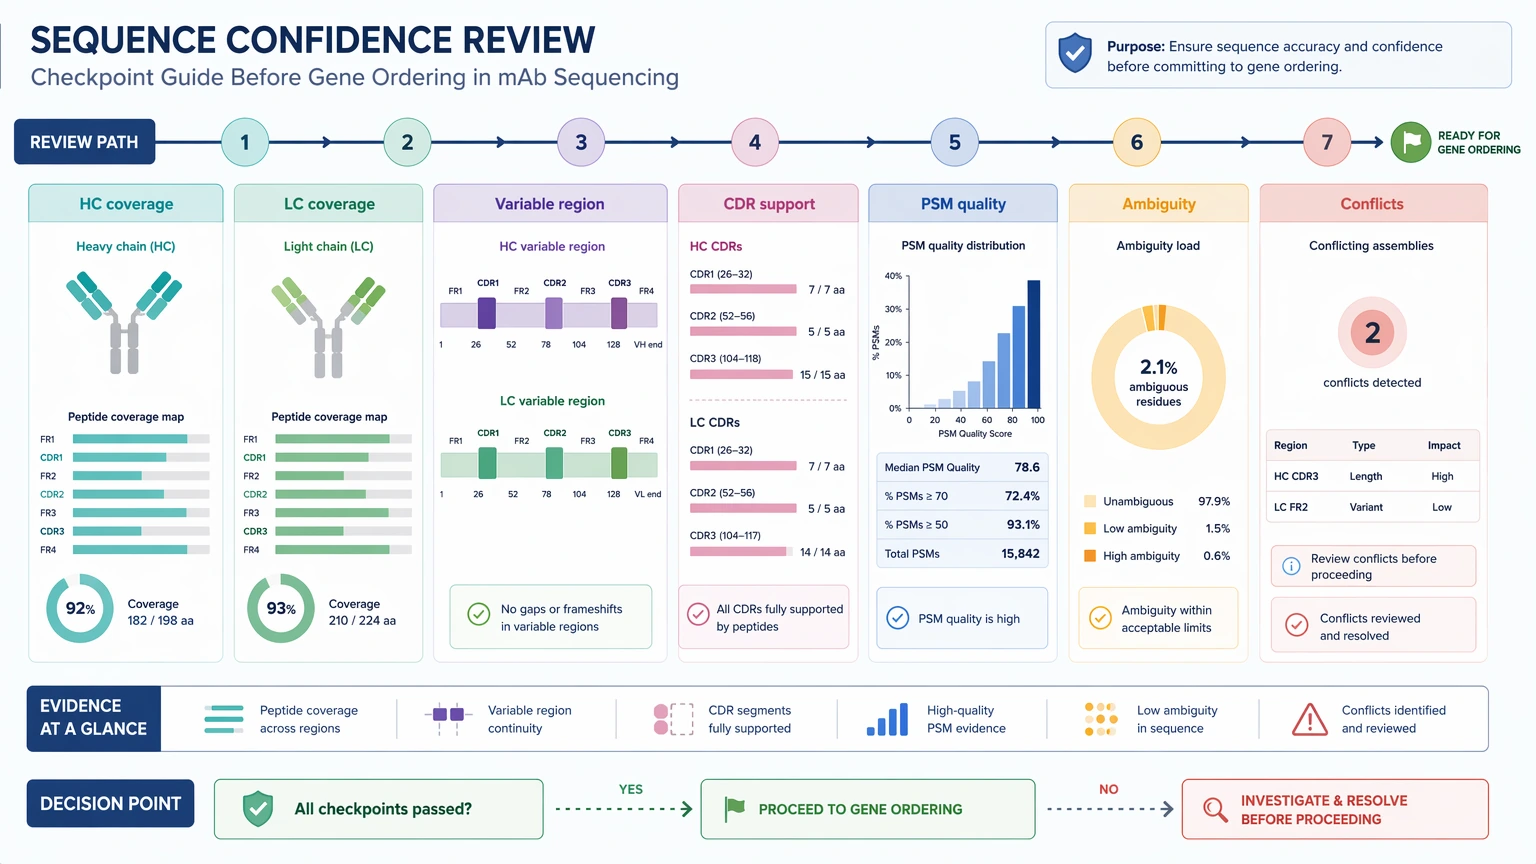The width and height of the screenshot is (1536, 864).
Task: Click the High-quality PSM evidence bar icon
Action: (887, 719)
